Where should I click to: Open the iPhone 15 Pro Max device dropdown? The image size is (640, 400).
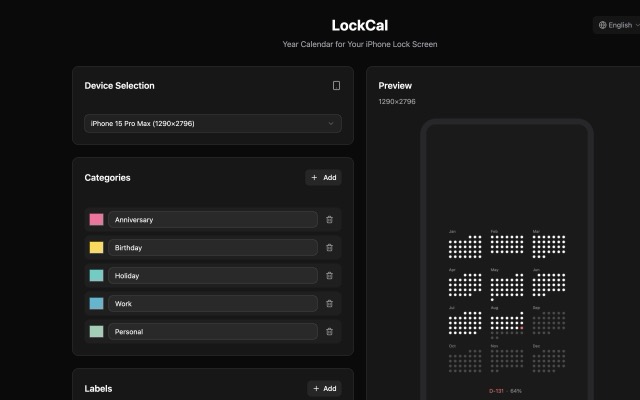(213, 123)
